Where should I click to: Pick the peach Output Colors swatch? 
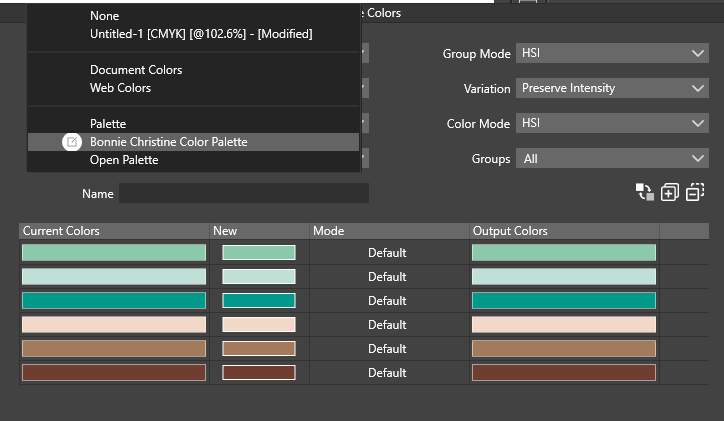click(564, 325)
